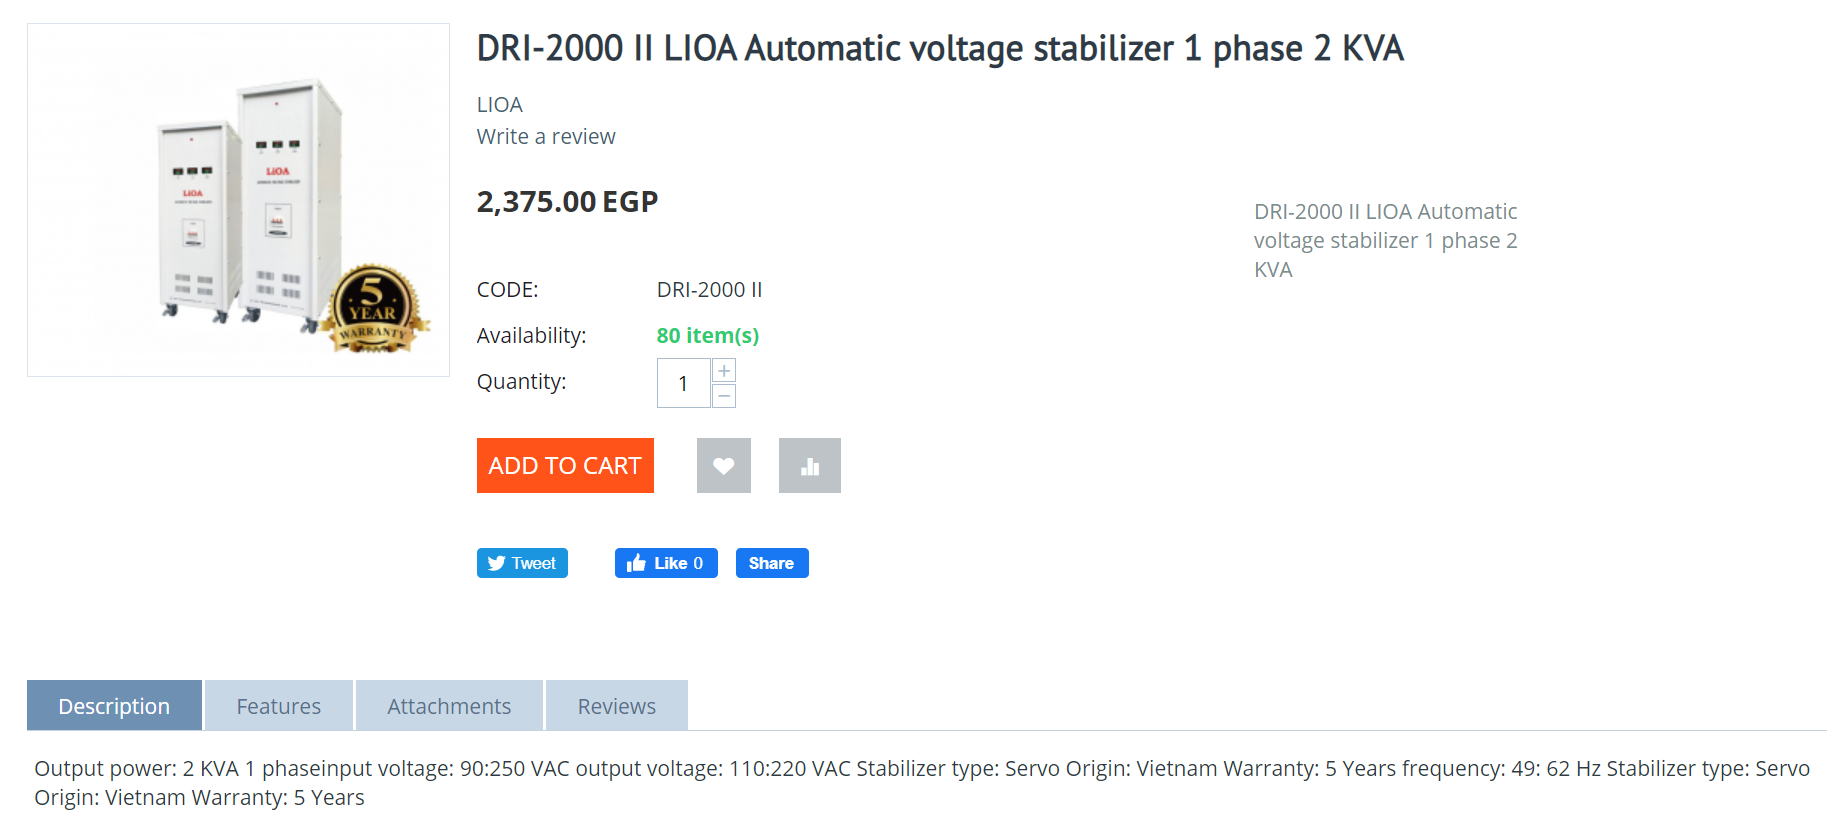Add product to wishlist heart icon
Screen dimensions: 1834x826
(x=723, y=465)
